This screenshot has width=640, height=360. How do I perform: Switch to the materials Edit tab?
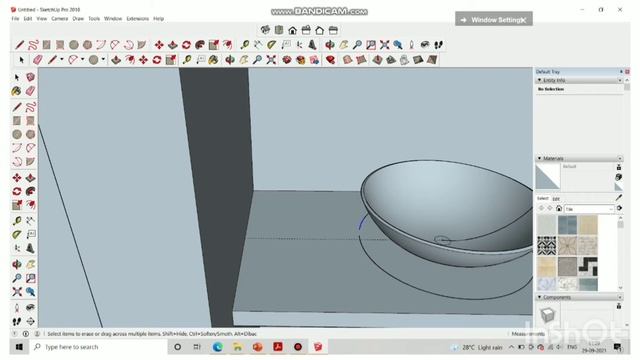(556, 199)
